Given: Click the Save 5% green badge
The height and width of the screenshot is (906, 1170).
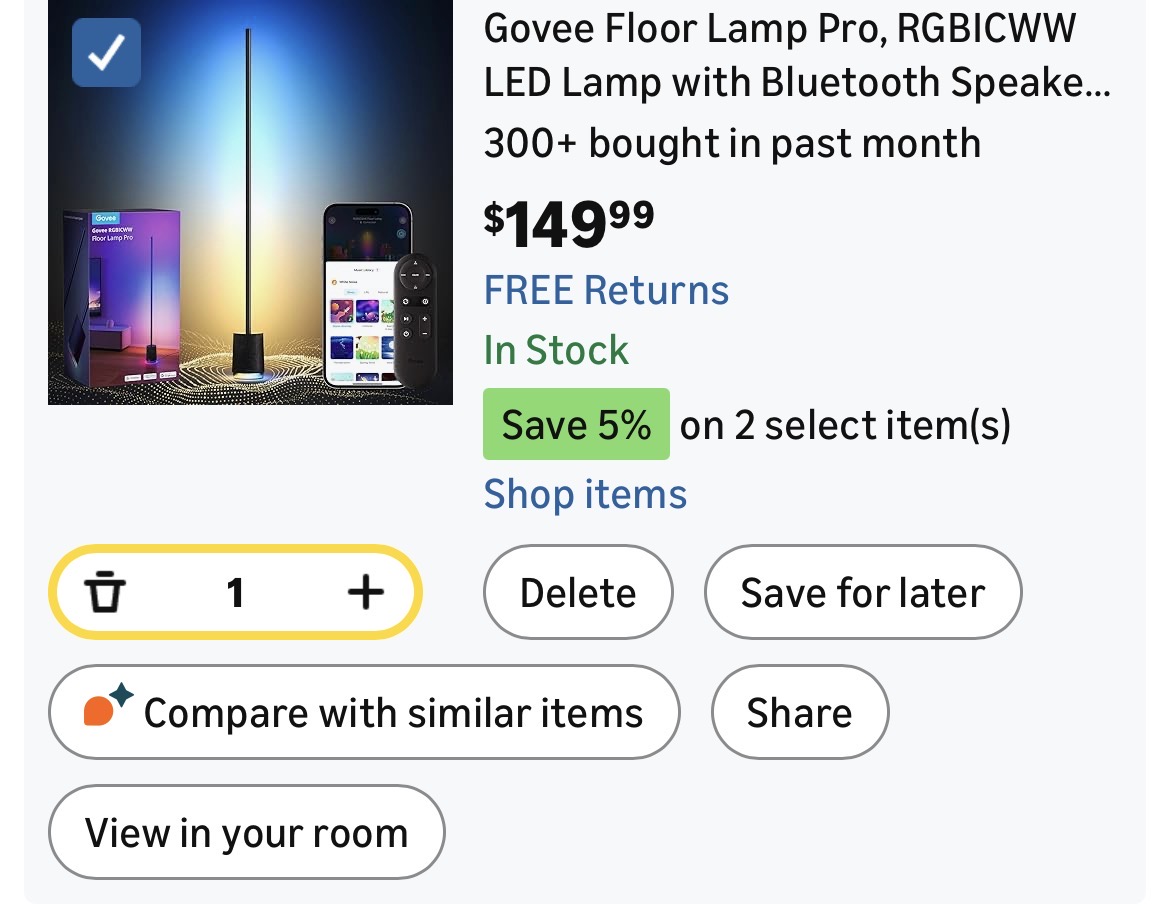Looking at the screenshot, I should coord(576,425).
